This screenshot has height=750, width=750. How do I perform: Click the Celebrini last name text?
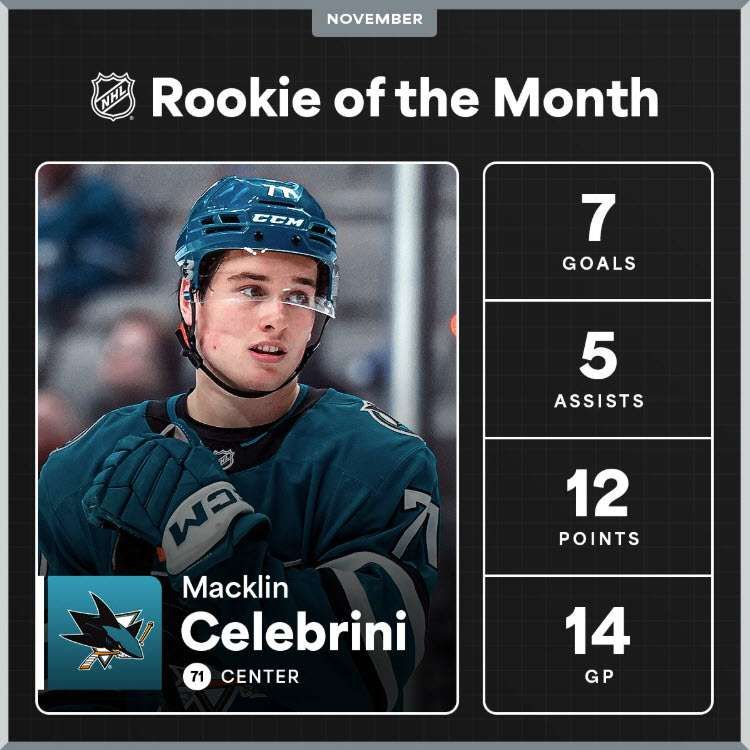click(x=294, y=631)
